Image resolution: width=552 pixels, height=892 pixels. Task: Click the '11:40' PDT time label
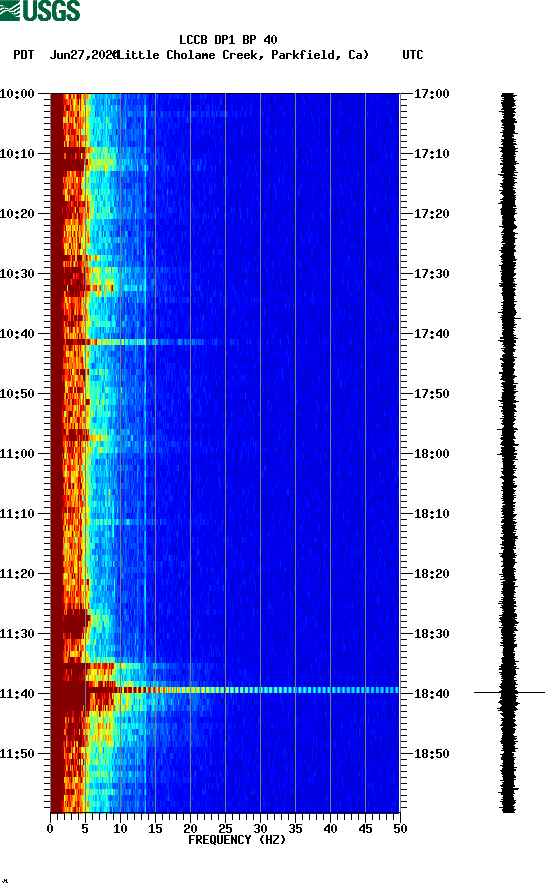[17, 694]
